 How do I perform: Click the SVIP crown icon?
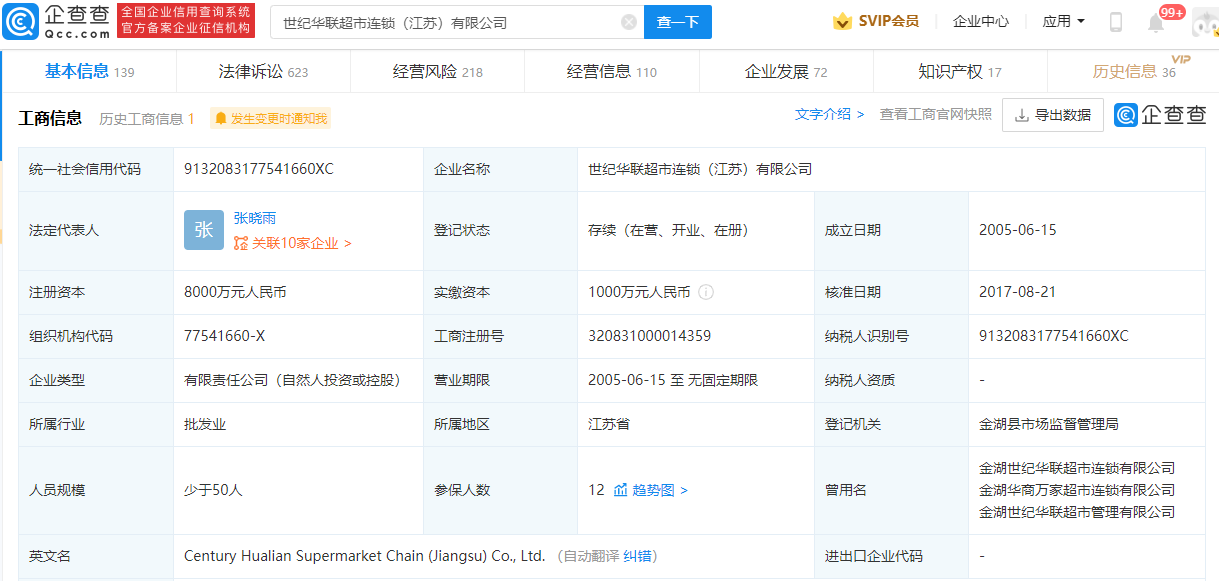843,21
